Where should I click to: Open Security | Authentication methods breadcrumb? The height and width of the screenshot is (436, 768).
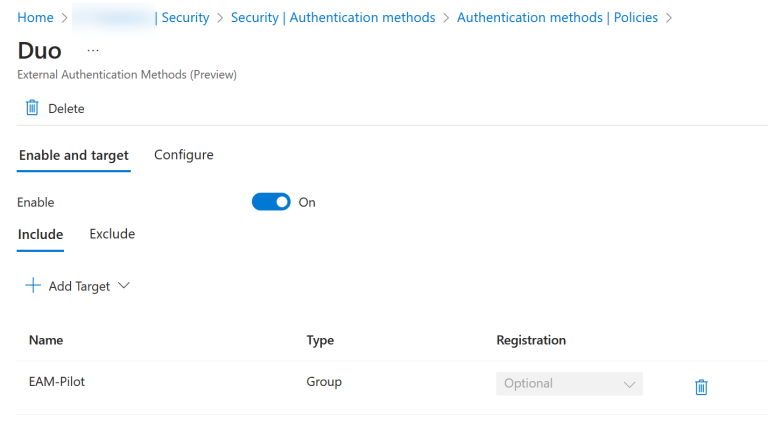(333, 17)
